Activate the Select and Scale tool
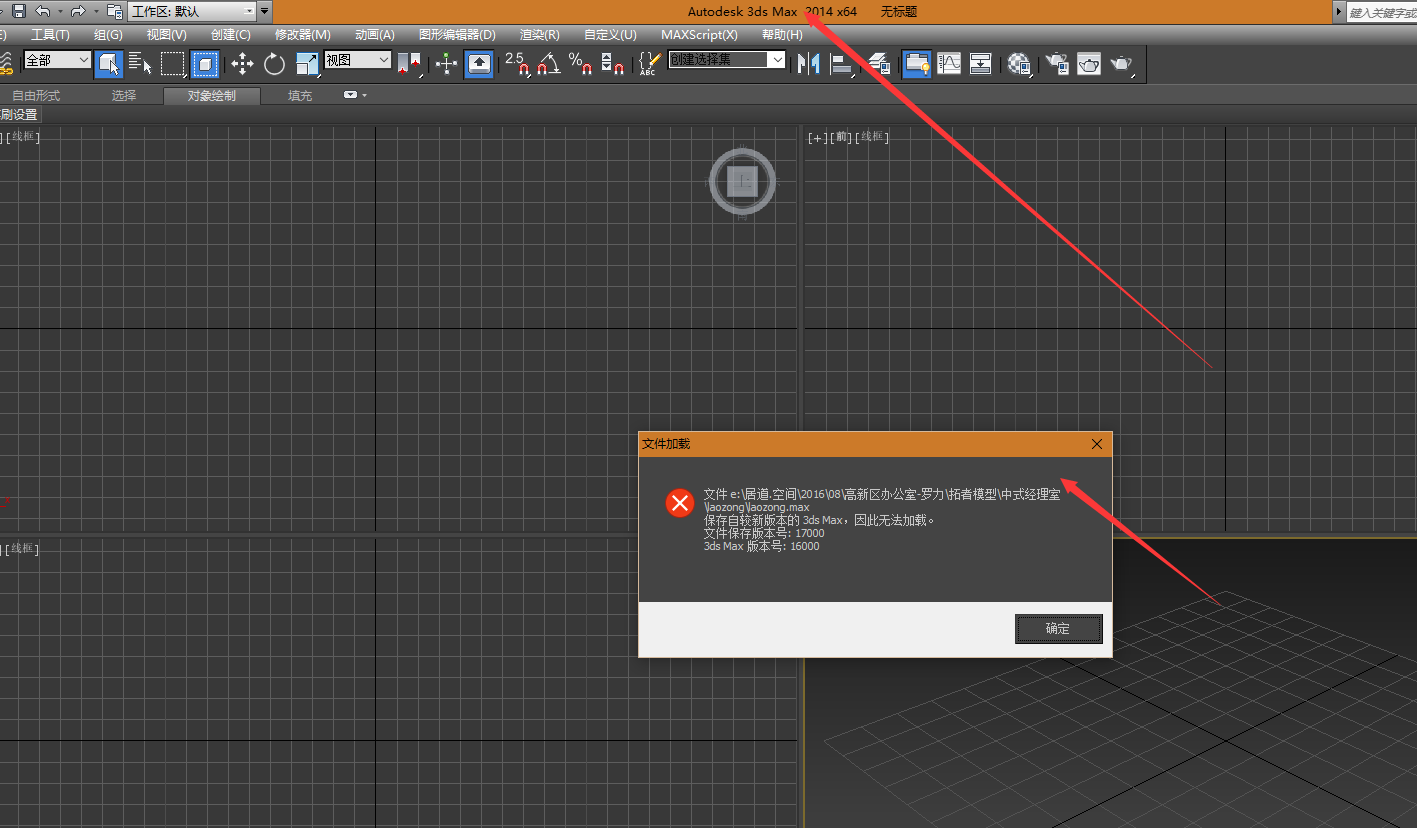Screen dimensions: 1417x828 point(307,64)
